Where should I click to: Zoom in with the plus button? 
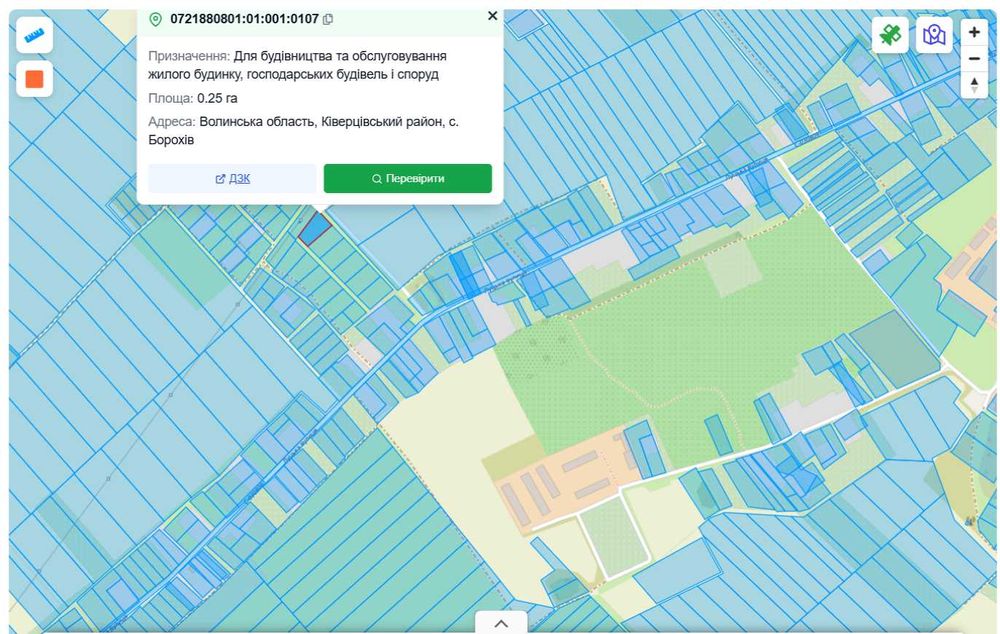click(x=974, y=32)
